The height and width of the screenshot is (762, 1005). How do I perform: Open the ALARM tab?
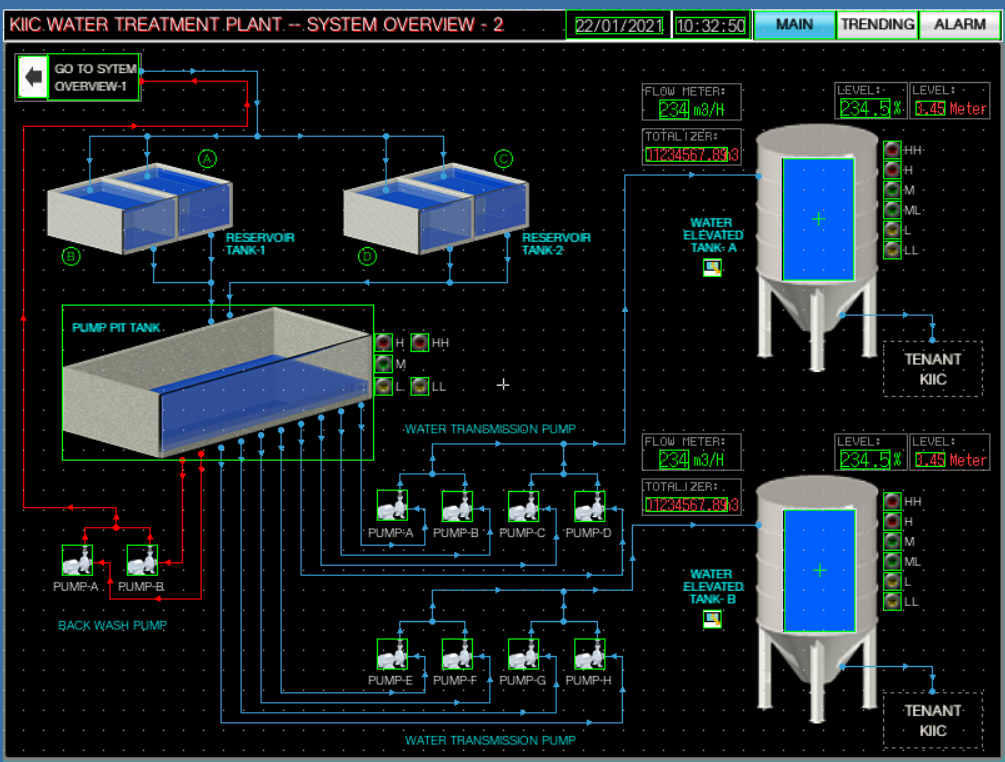[x=959, y=24]
